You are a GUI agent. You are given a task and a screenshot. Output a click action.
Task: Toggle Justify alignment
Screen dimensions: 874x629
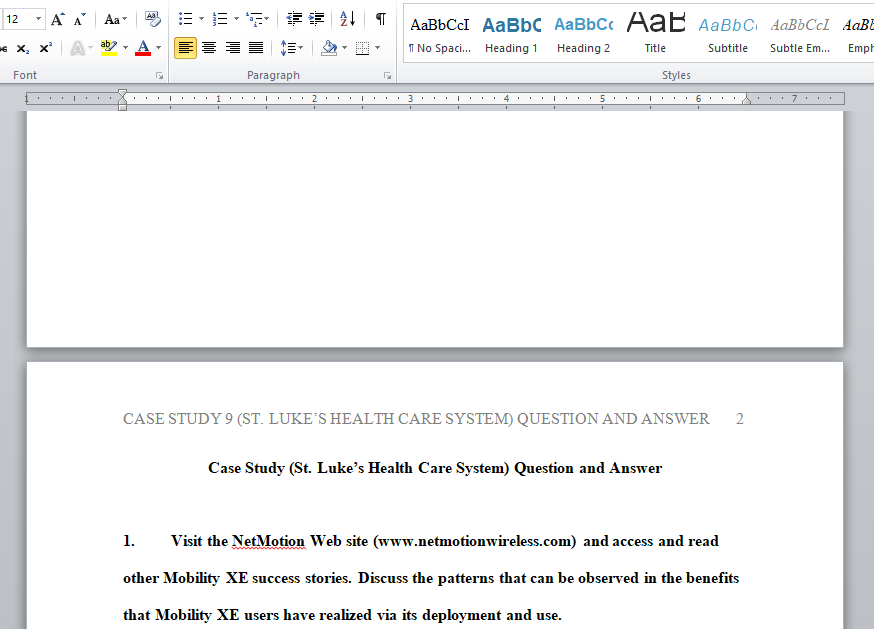coord(256,48)
